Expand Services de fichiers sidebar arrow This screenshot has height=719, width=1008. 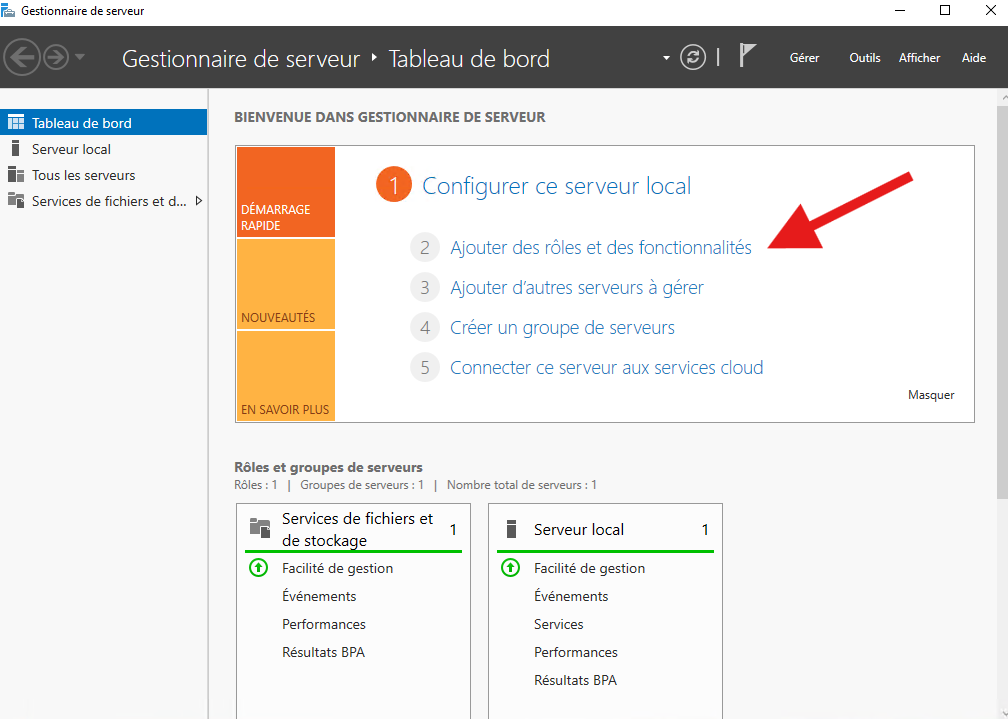(198, 201)
